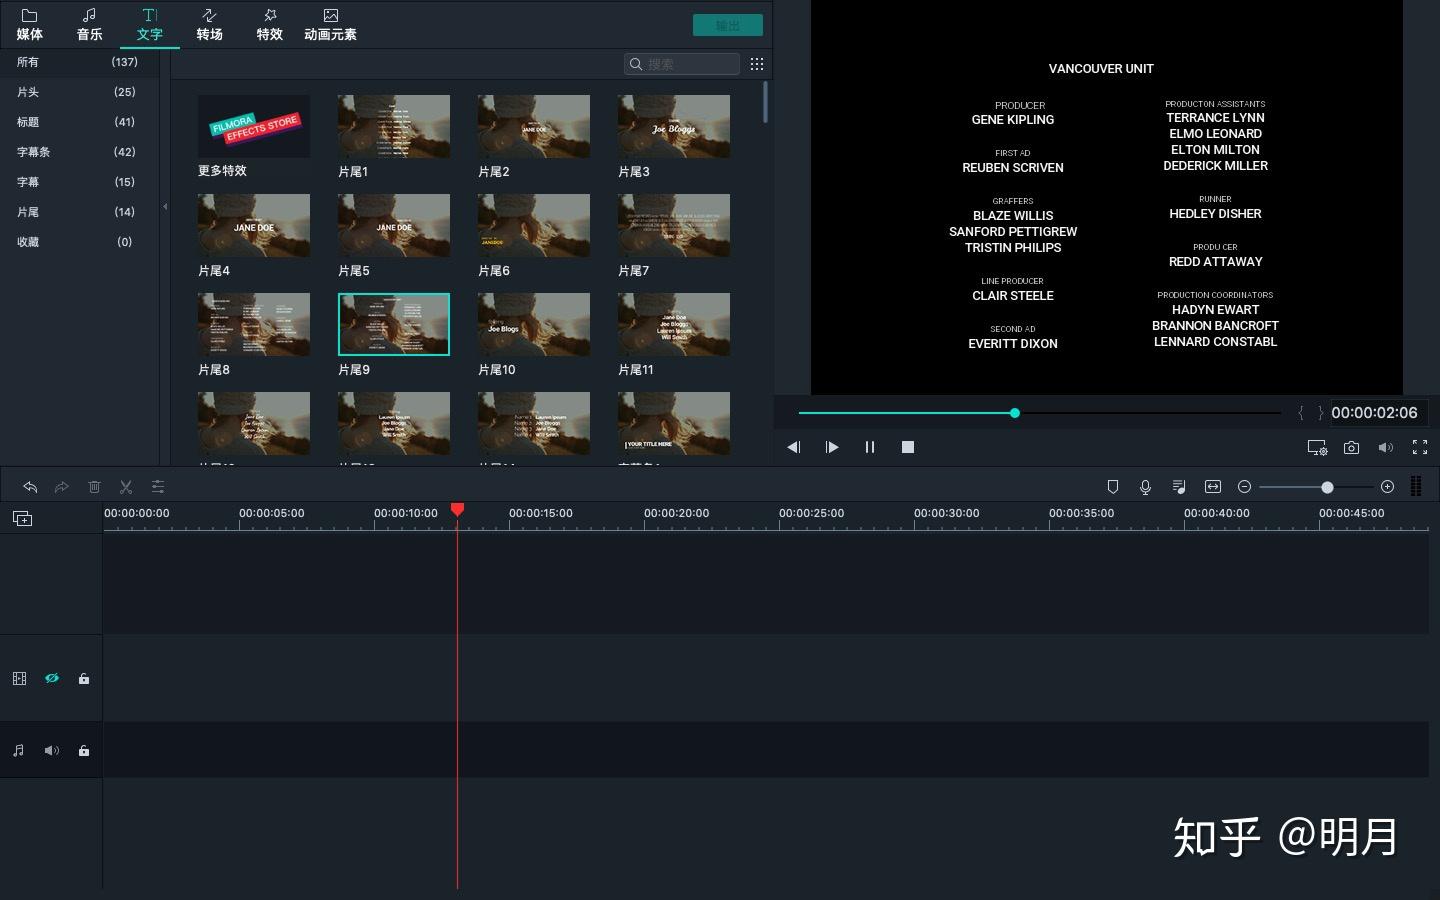This screenshot has width=1440, height=900.
Task: Select the 片尾8 title template
Action: point(254,324)
